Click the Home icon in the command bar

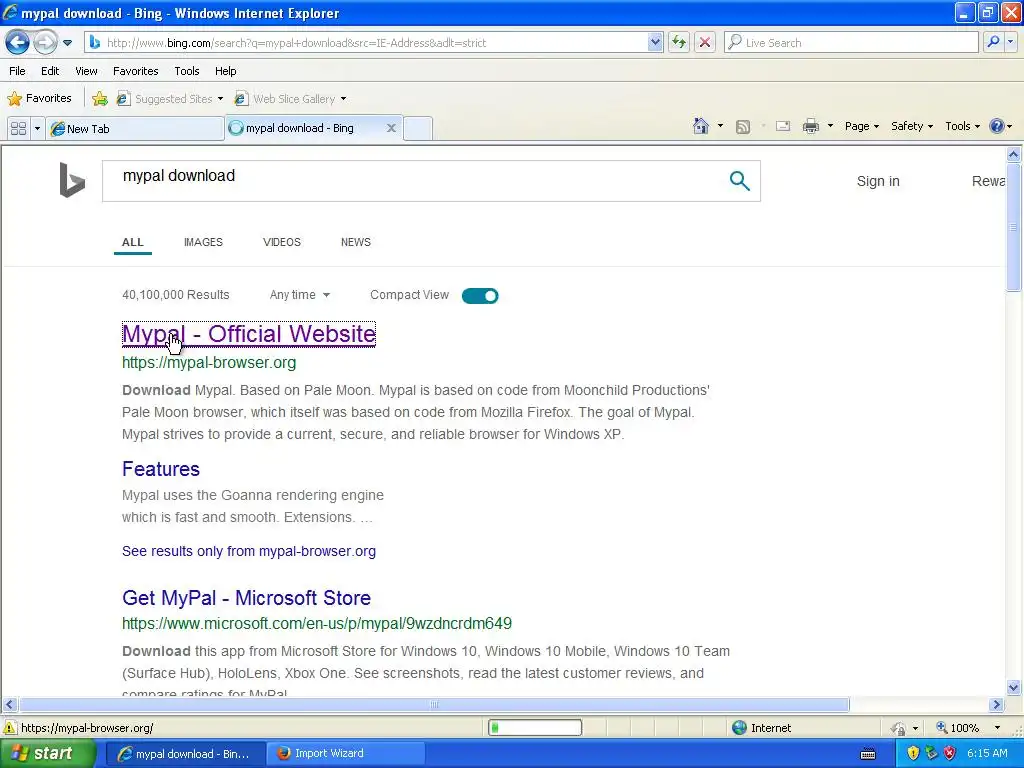[701, 126]
